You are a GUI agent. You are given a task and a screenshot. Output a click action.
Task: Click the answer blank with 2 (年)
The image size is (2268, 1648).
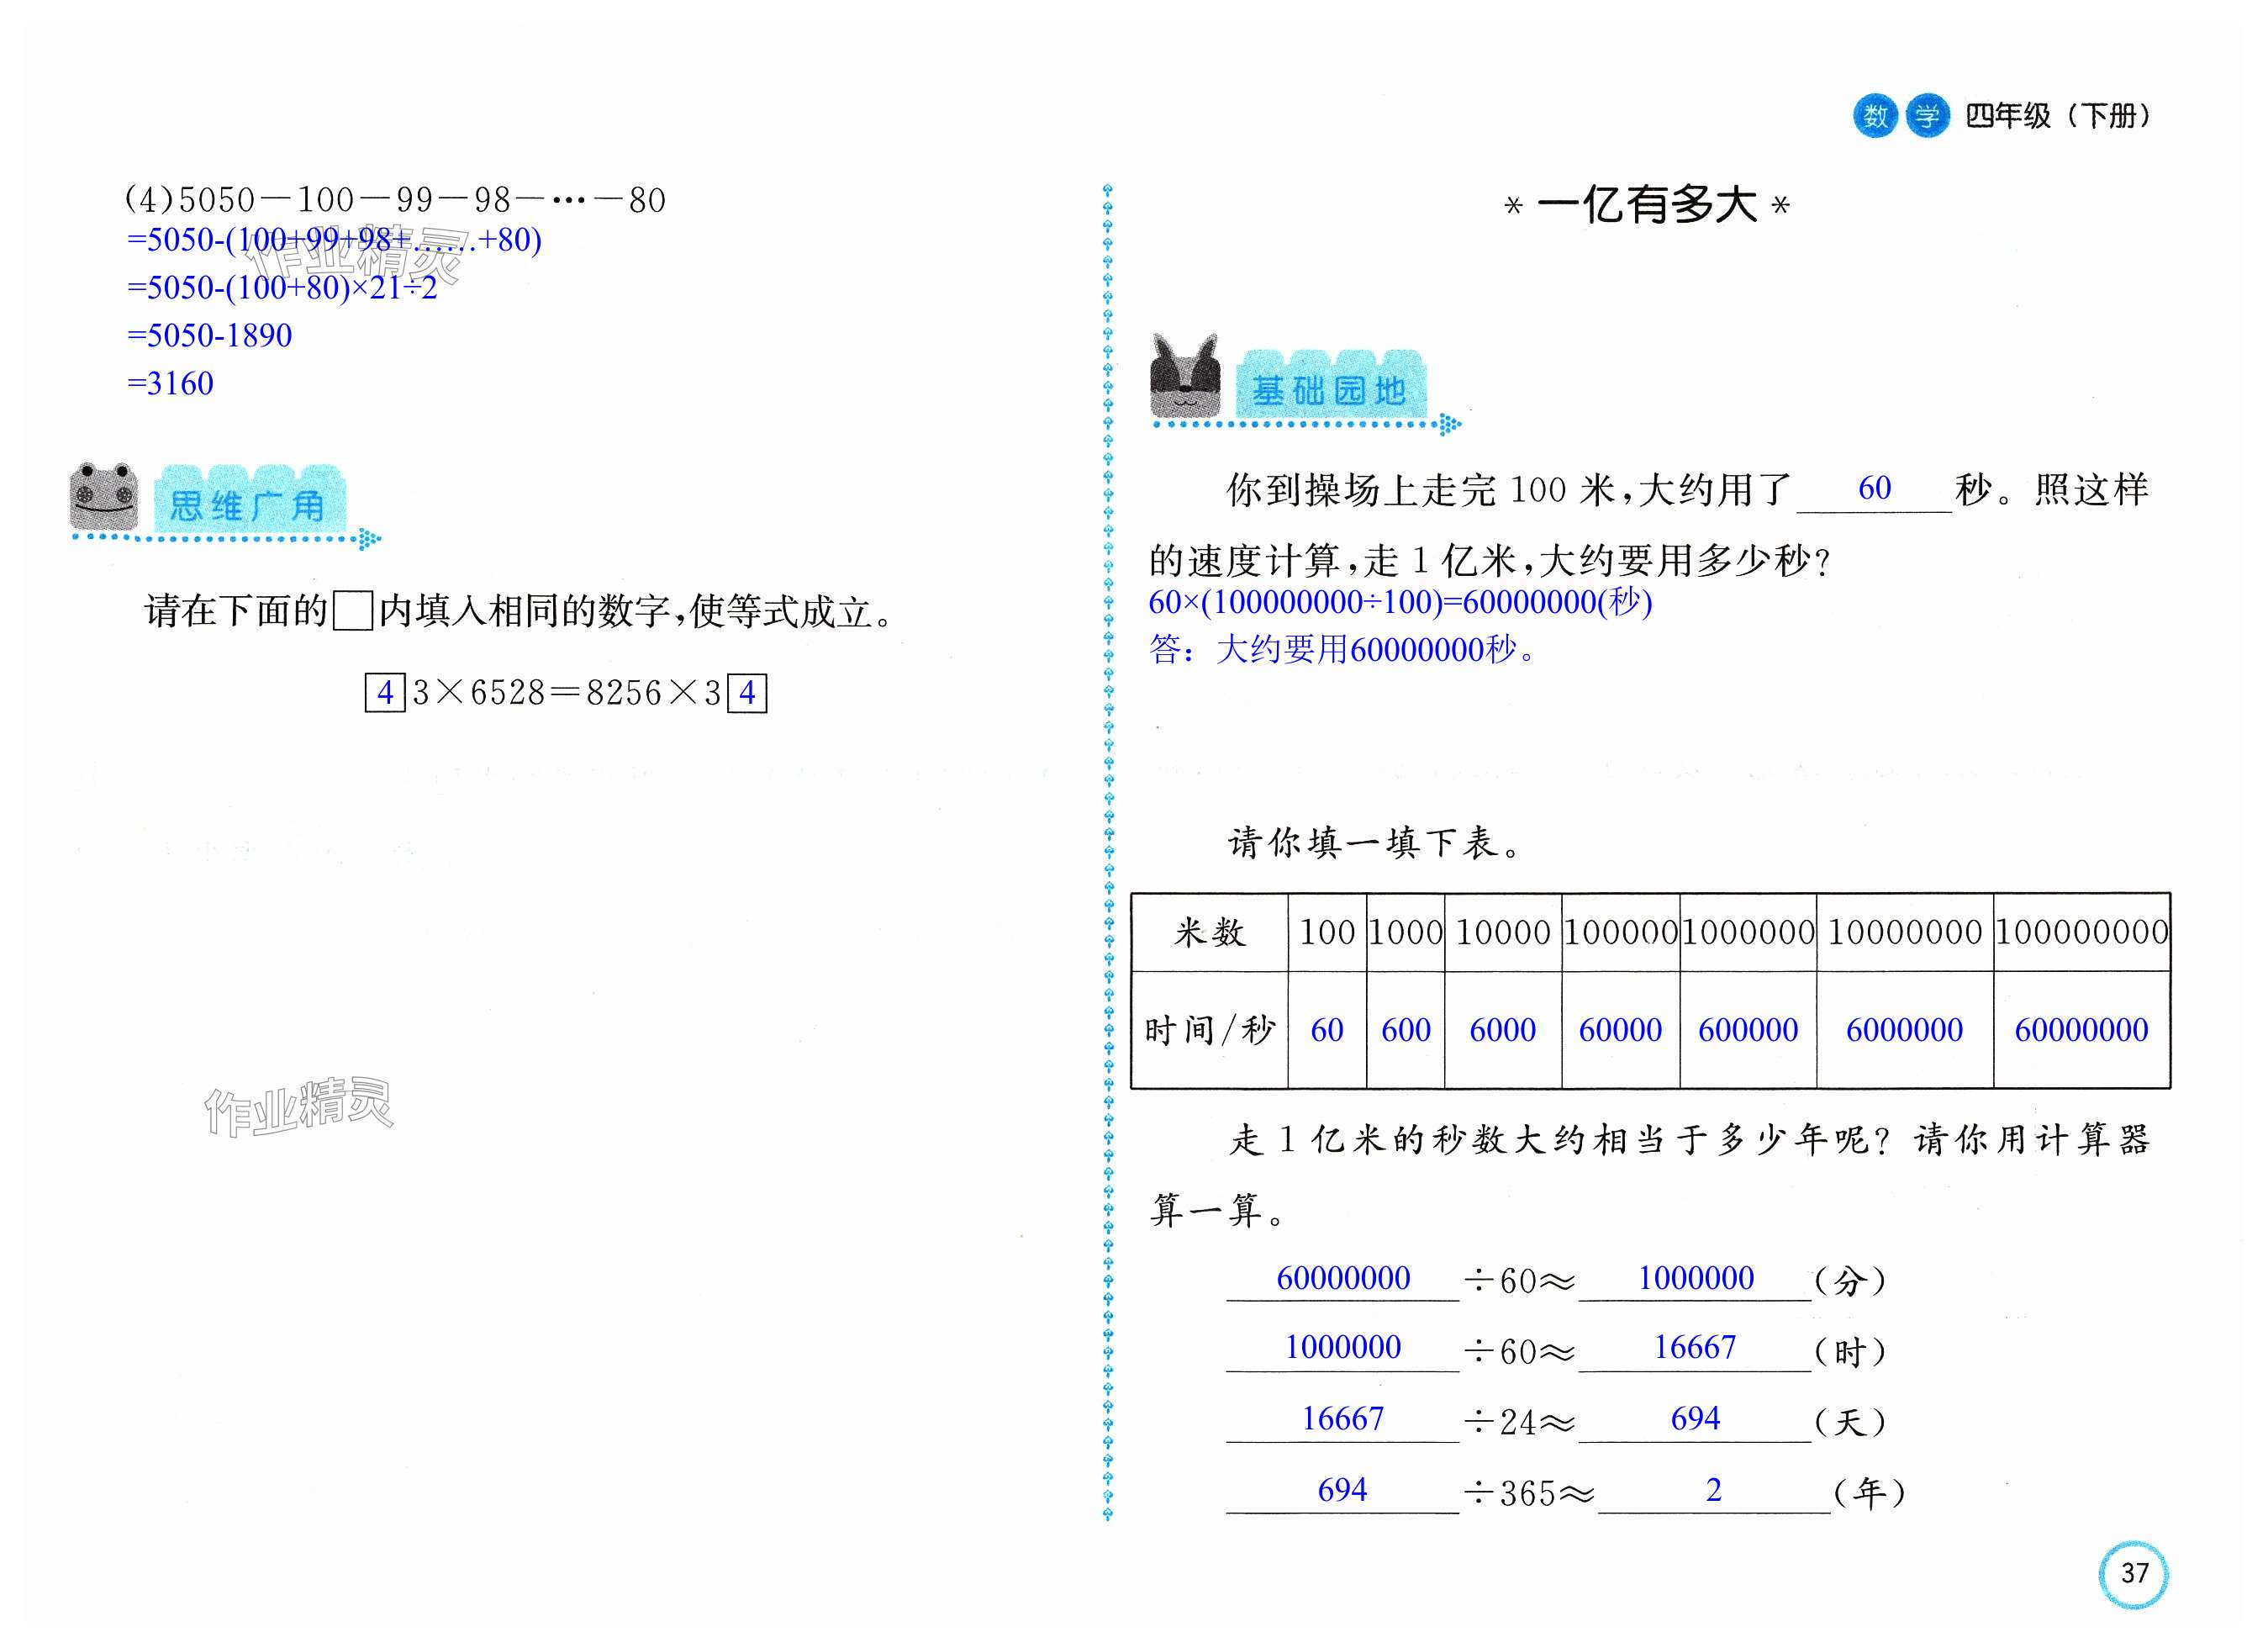point(1713,1491)
